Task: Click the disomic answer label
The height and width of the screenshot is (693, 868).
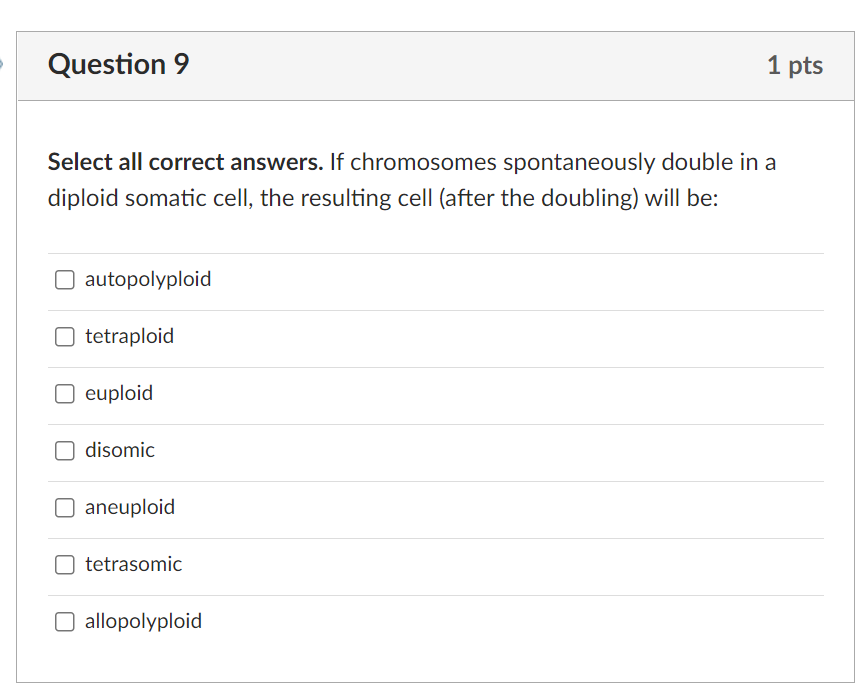Action: point(120,450)
